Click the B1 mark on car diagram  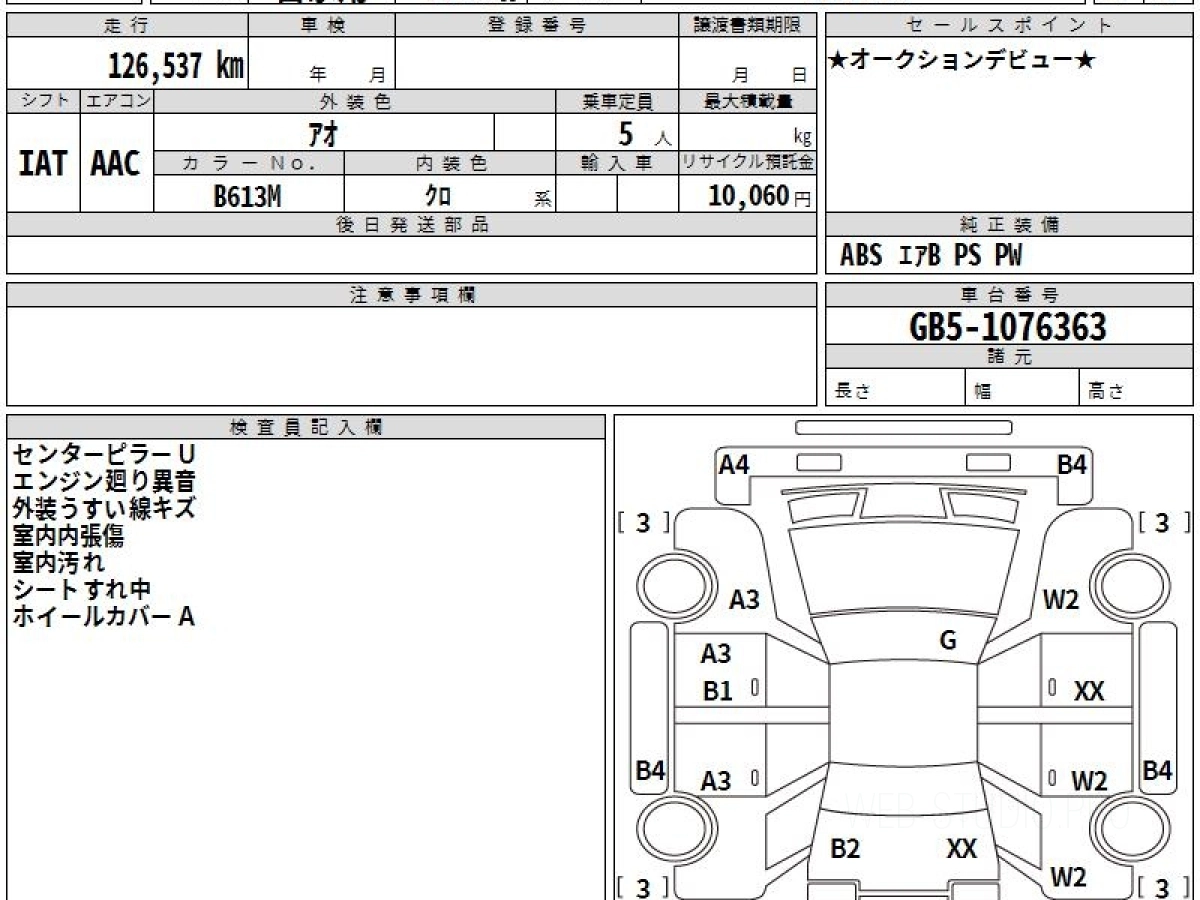(718, 691)
